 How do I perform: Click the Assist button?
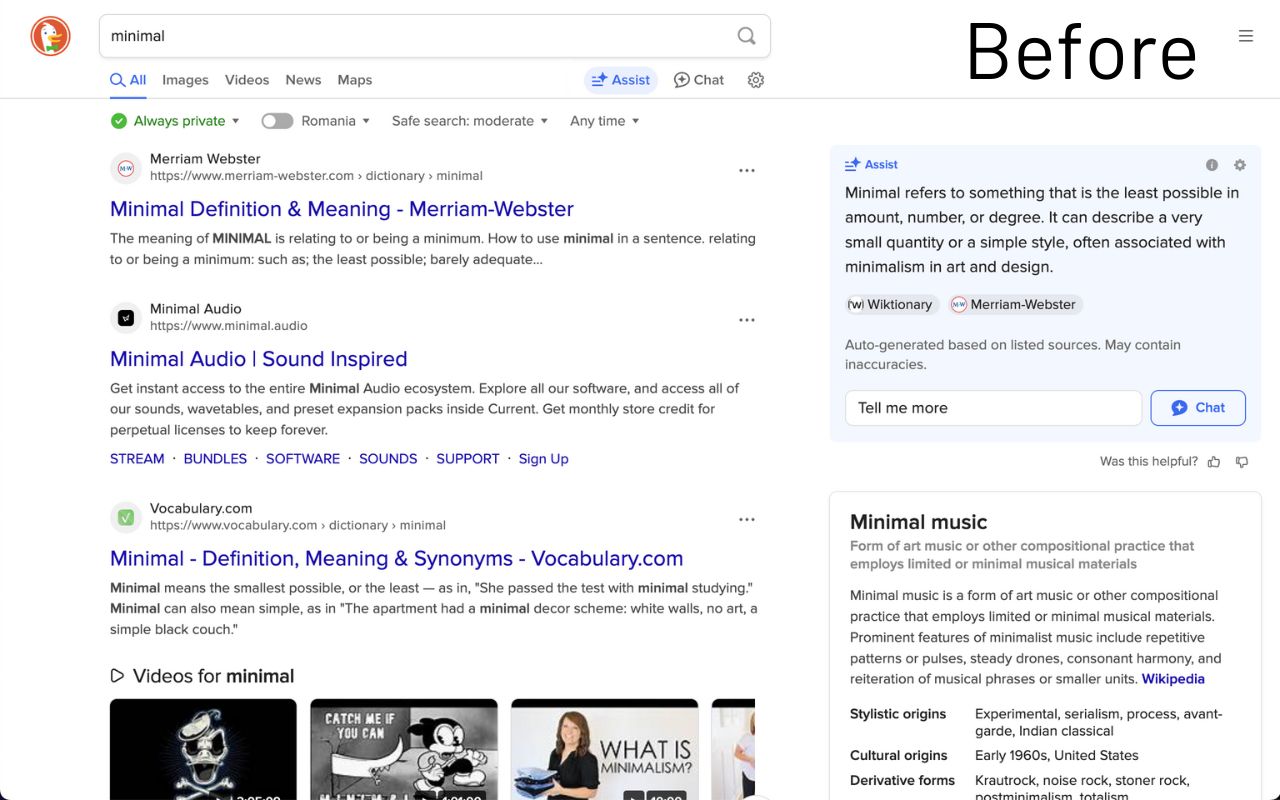tap(621, 80)
